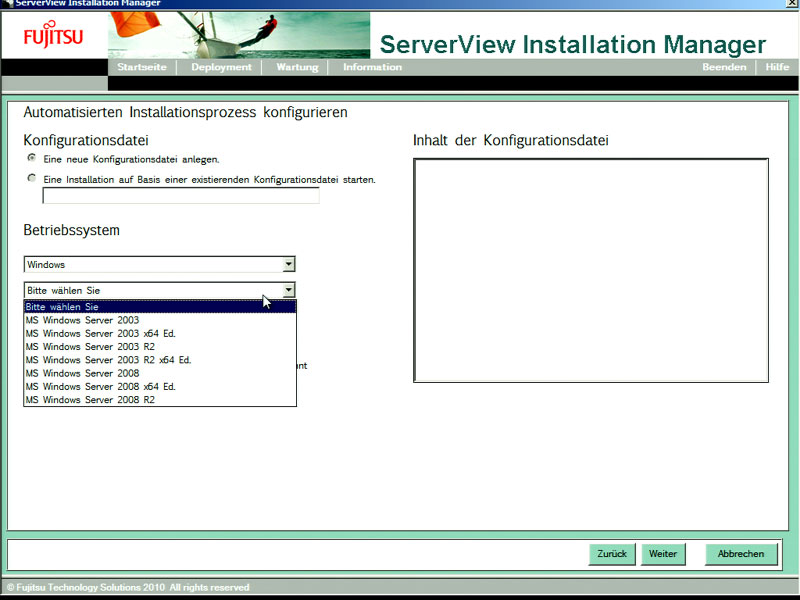Open Hilfe in the navigation bar

(x=777, y=67)
